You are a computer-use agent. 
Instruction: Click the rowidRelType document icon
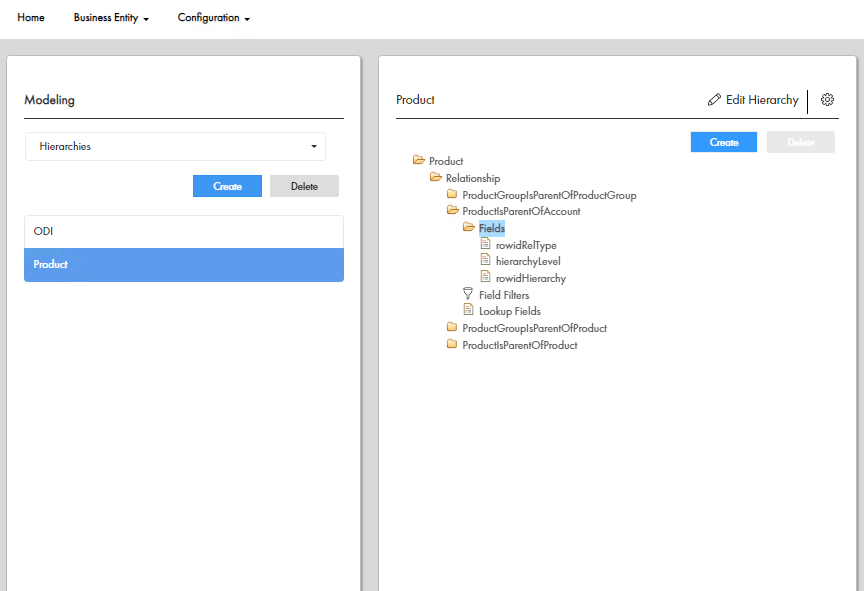(x=485, y=243)
